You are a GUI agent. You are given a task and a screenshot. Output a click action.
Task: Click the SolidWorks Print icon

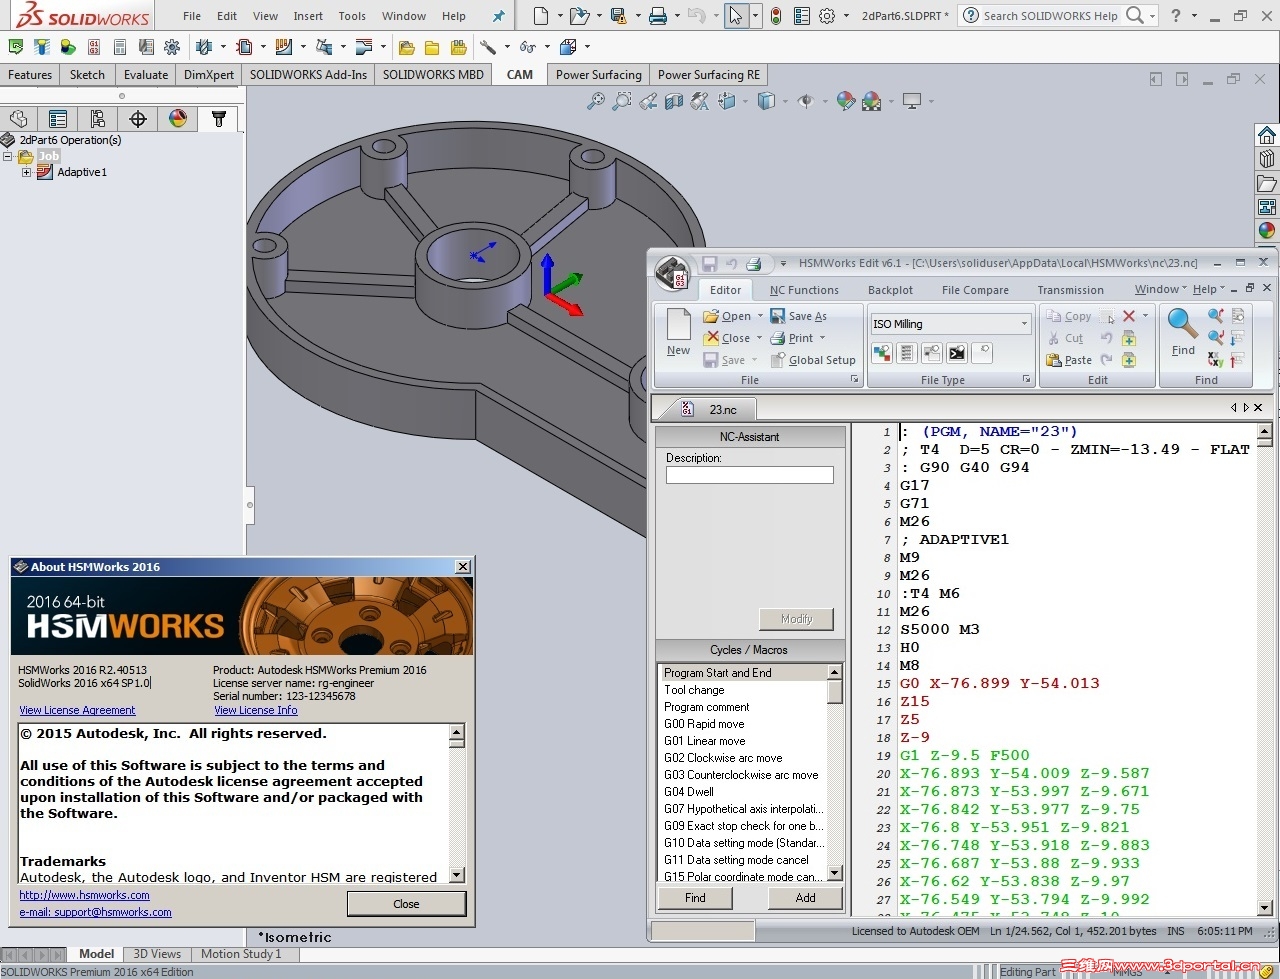click(657, 16)
